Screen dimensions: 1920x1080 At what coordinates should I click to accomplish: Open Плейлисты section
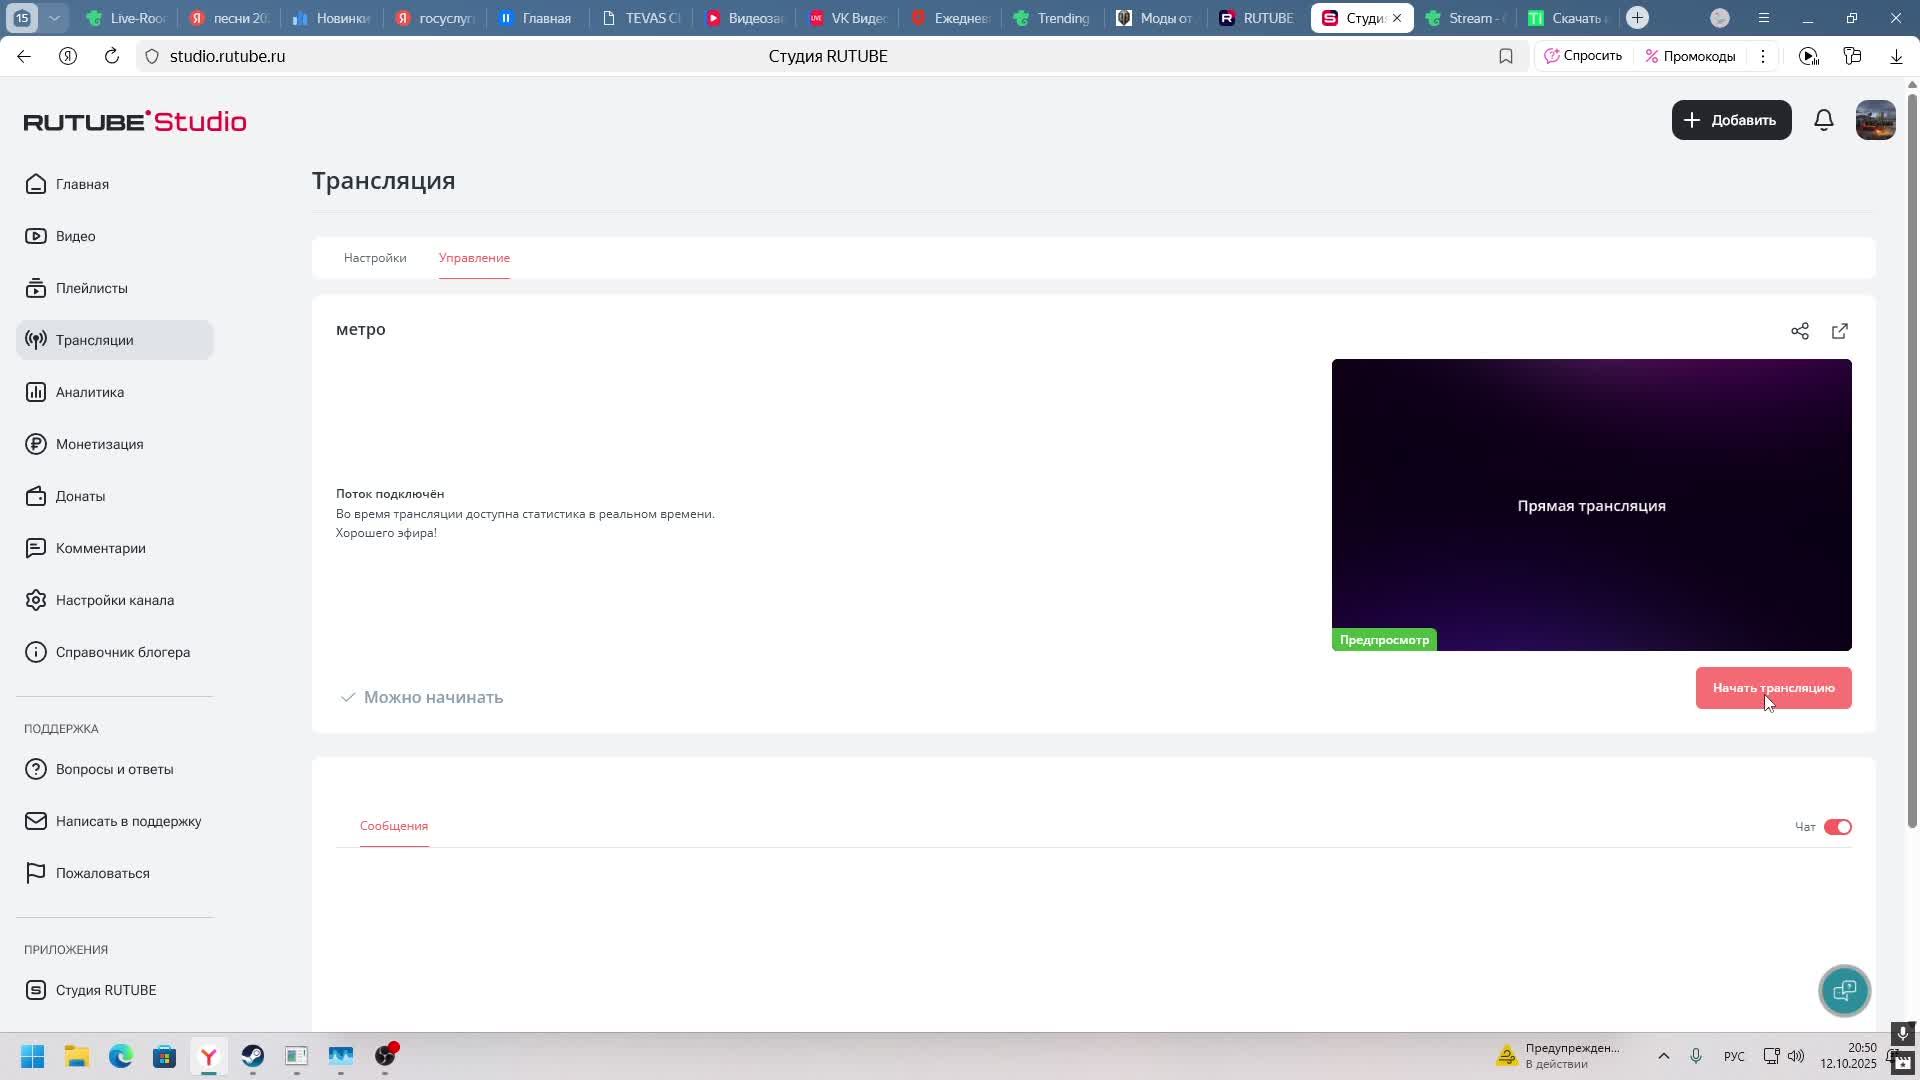[91, 288]
